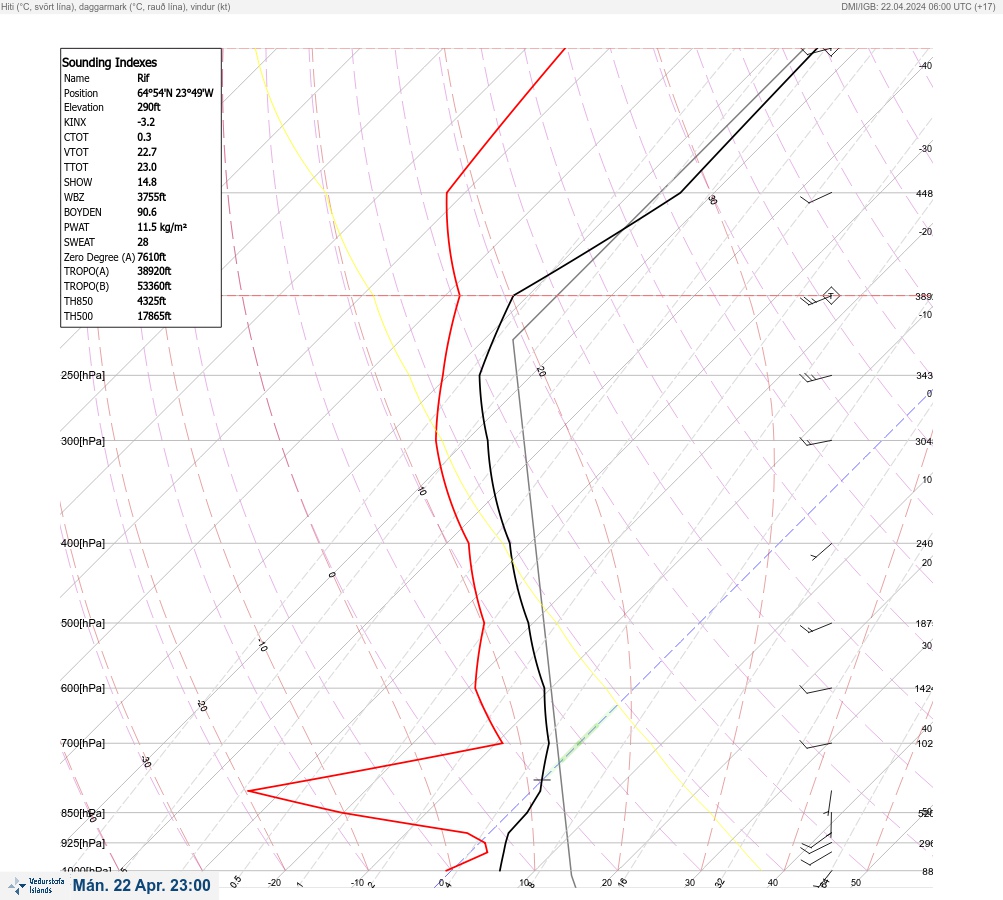
Task: Click TH850 value 4325ft
Action: coord(152,301)
